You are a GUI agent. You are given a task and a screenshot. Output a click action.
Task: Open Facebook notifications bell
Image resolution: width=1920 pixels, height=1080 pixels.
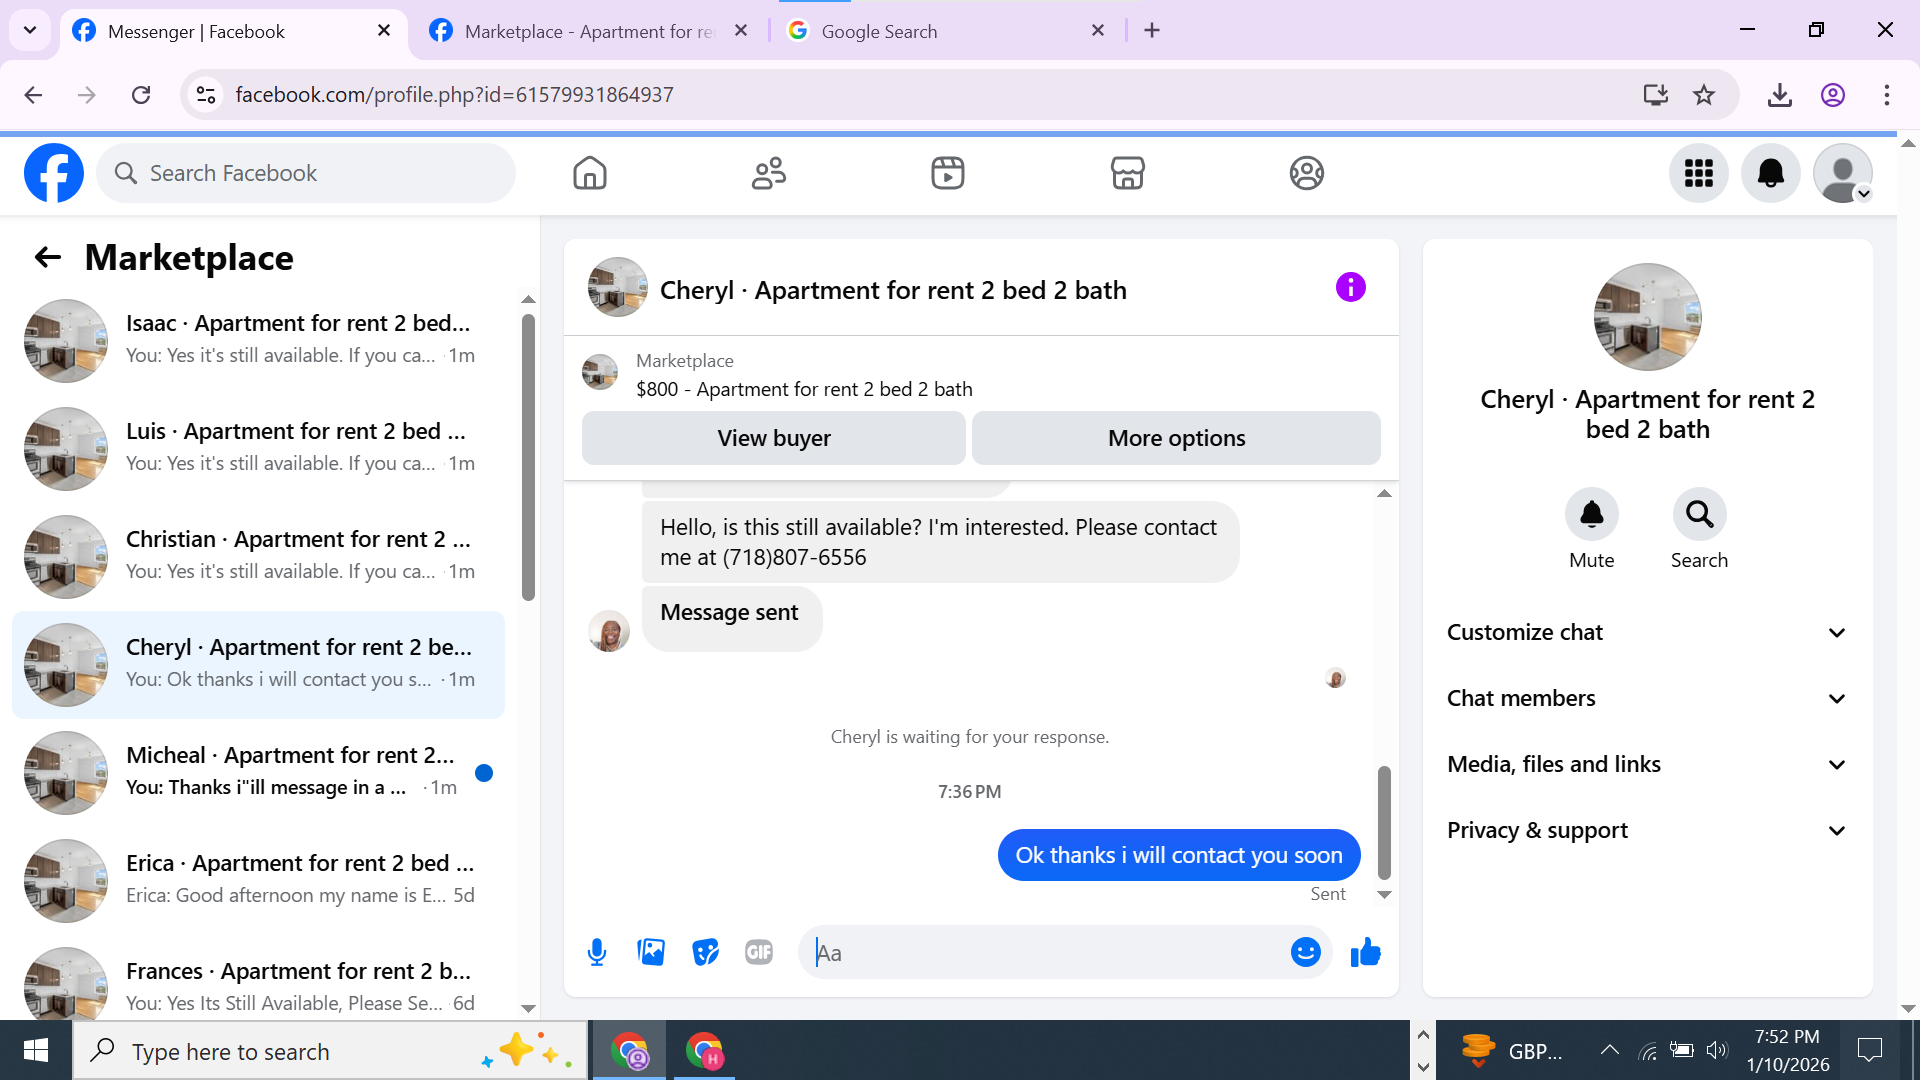pyautogui.click(x=1770, y=173)
